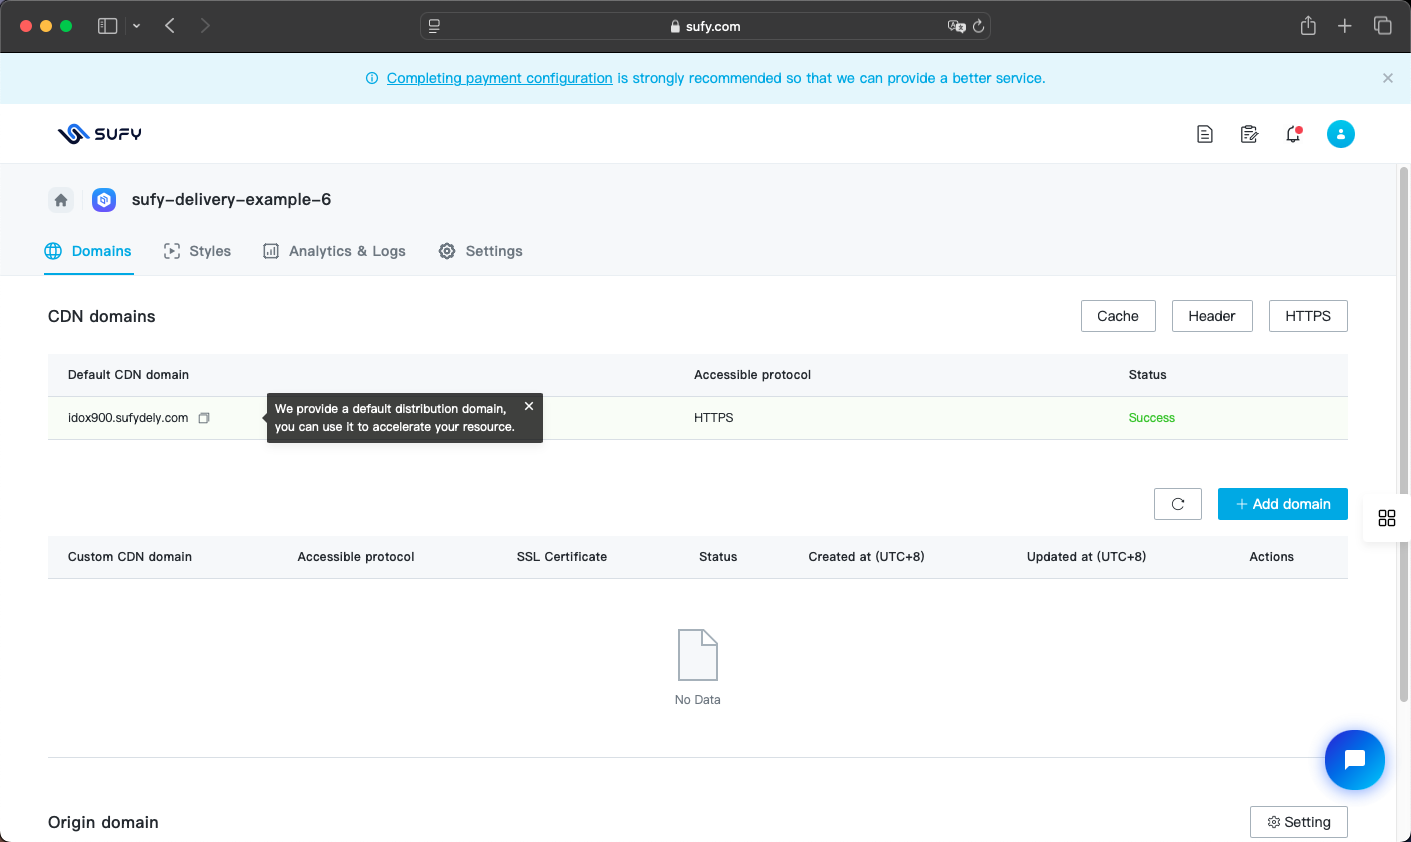This screenshot has width=1411, height=842.
Task: Click the Actions column header
Action: click(1272, 557)
